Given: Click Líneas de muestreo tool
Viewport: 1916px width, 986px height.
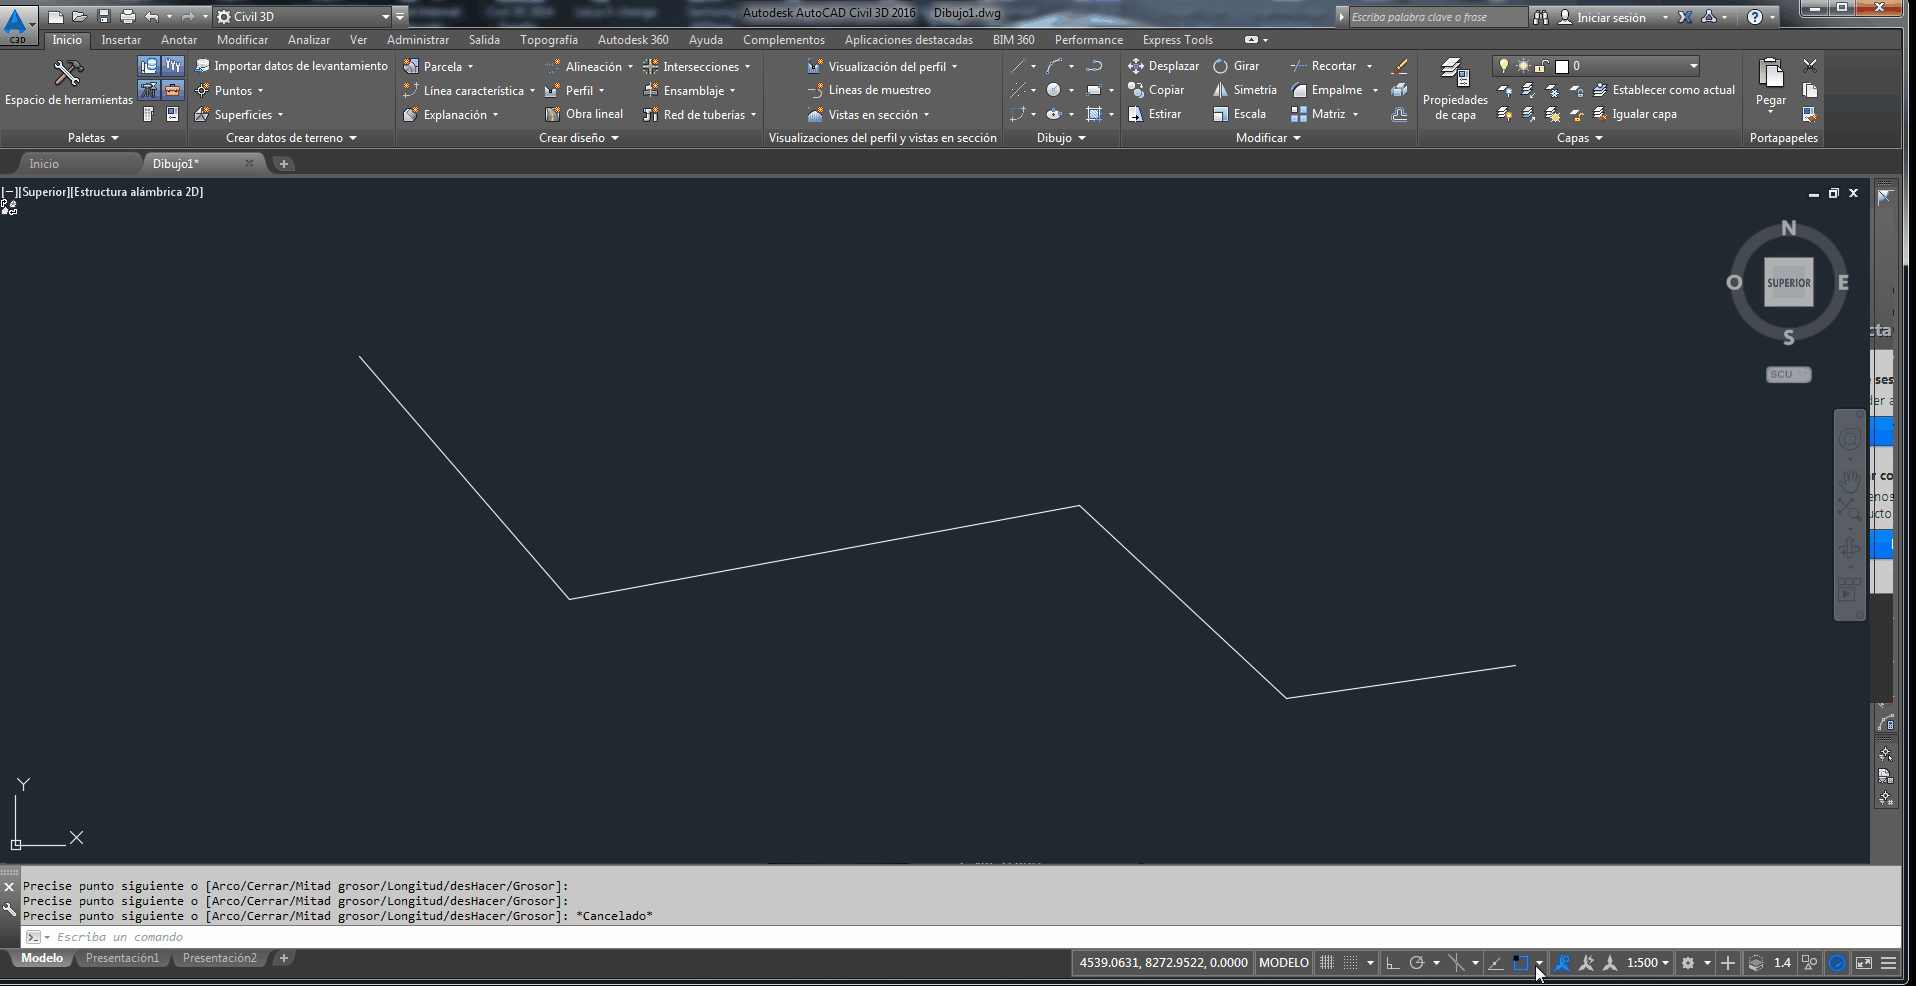Looking at the screenshot, I should click(869, 90).
